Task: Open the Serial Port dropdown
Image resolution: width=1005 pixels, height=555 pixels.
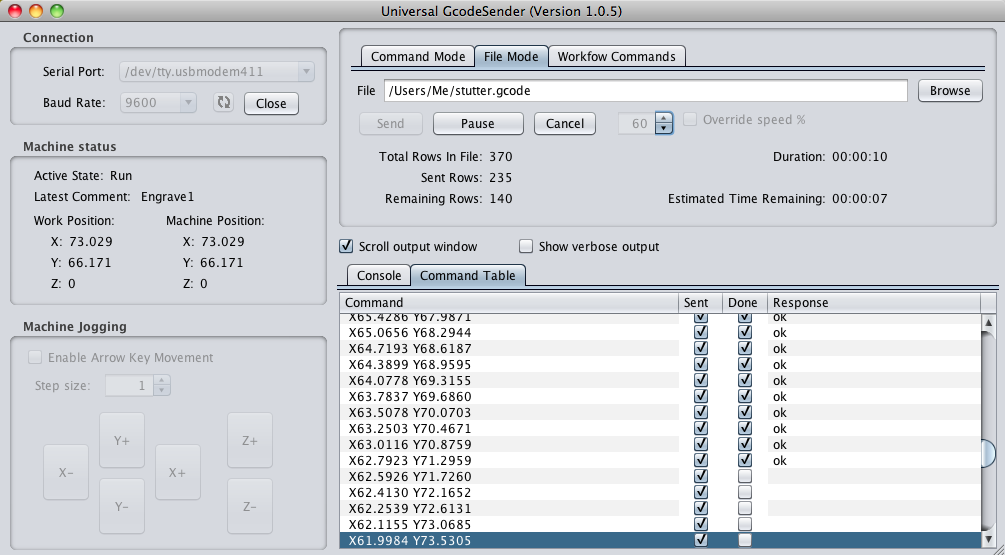Action: [216, 72]
